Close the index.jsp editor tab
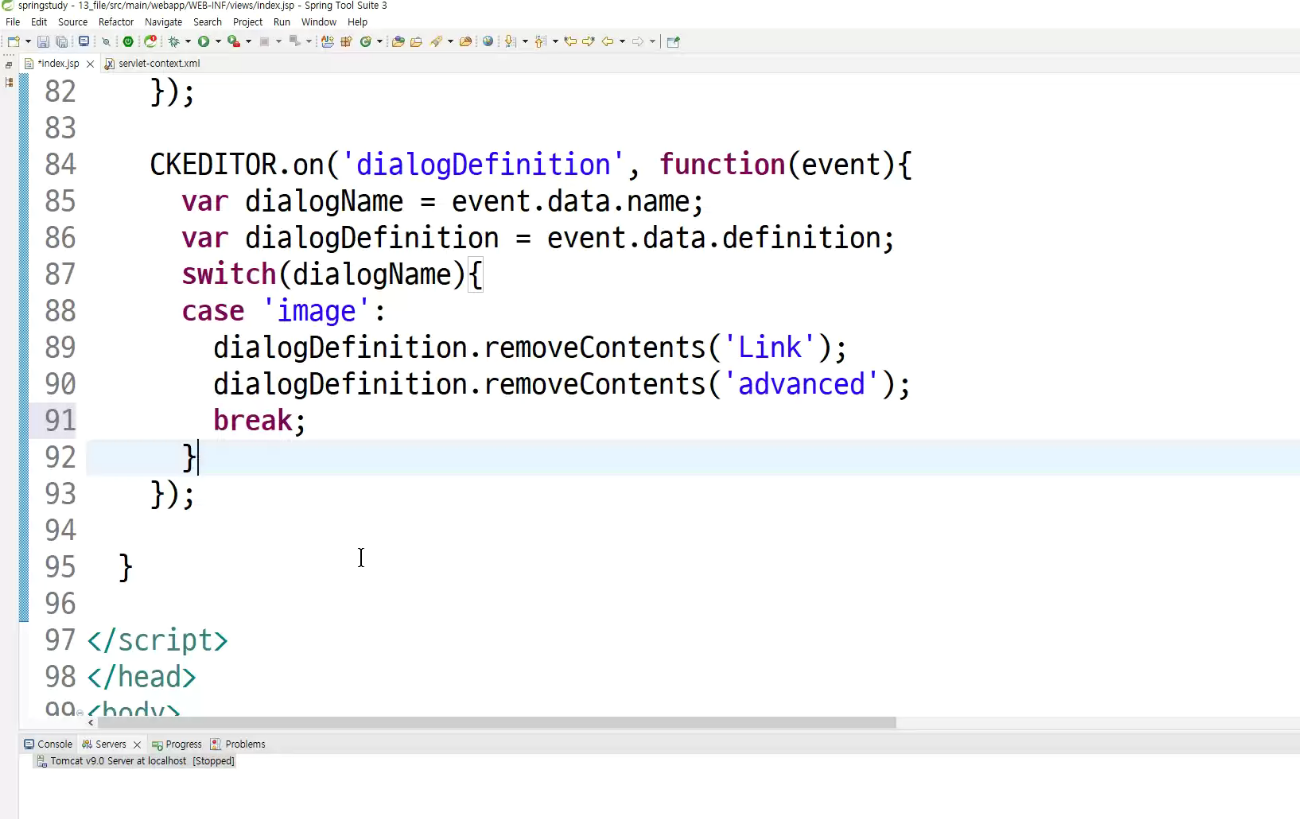This screenshot has width=1300, height=819. coord(90,64)
